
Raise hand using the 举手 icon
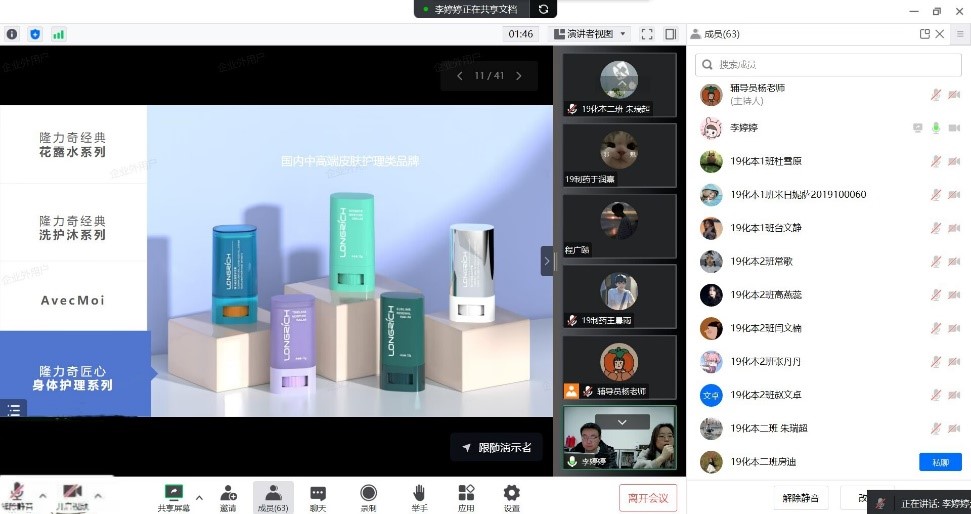pyautogui.click(x=419, y=495)
